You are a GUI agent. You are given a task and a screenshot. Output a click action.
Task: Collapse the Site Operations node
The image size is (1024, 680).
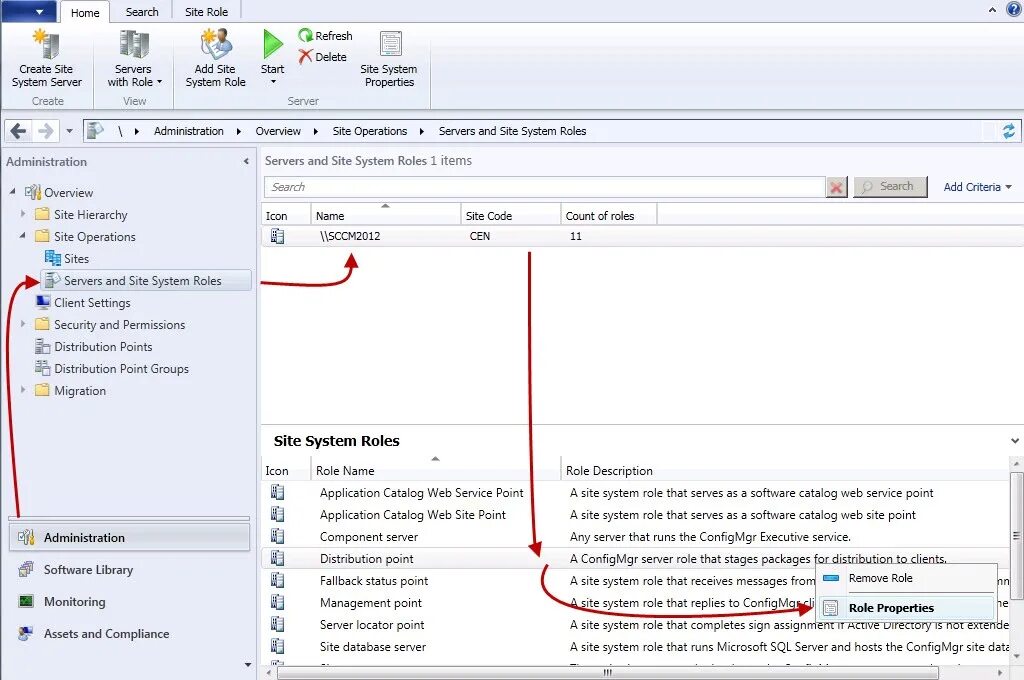[x=23, y=236]
